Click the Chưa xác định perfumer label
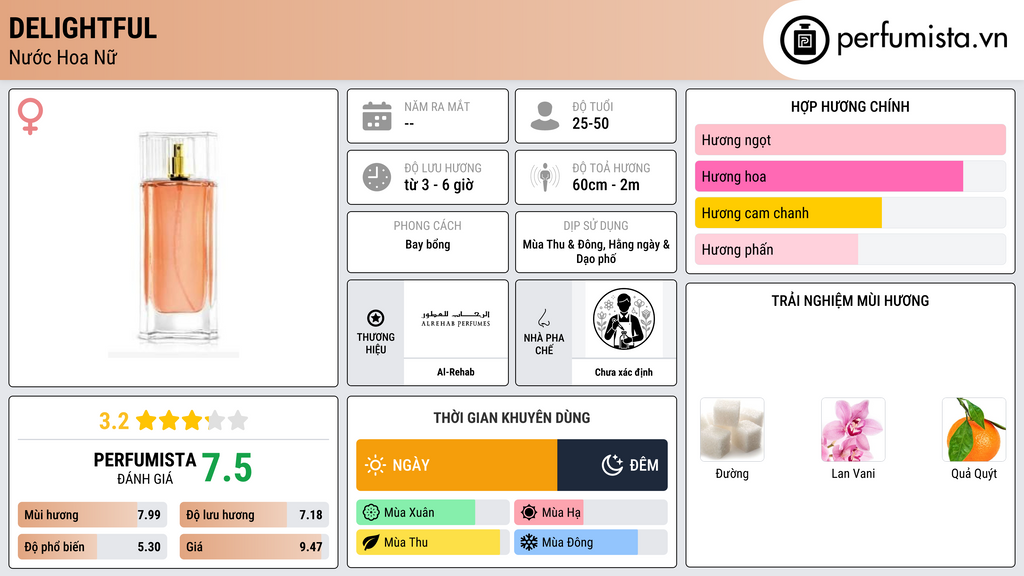This screenshot has width=1024, height=576. (624, 372)
